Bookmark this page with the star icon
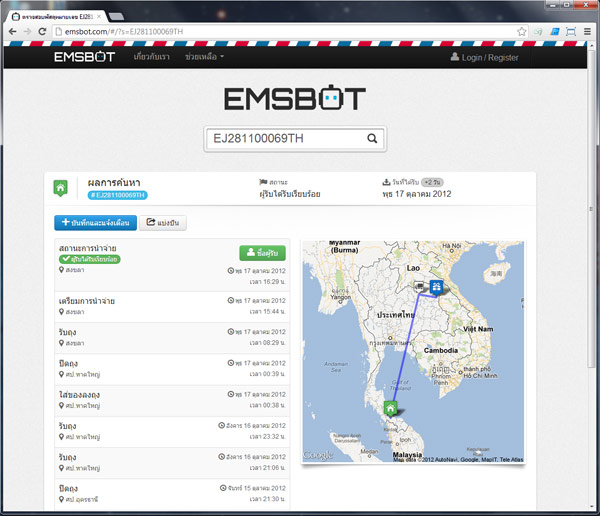Viewport: 600px width, 516px height. (521, 32)
